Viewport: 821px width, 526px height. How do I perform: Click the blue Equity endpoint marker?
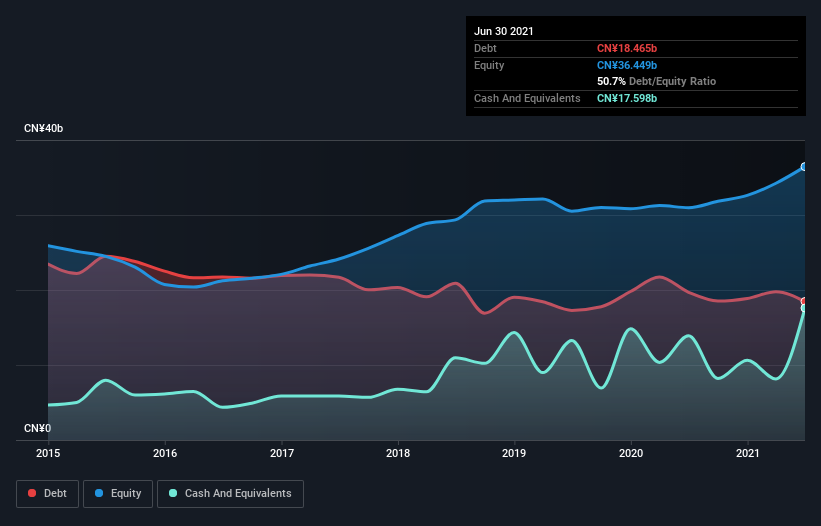coord(804,167)
